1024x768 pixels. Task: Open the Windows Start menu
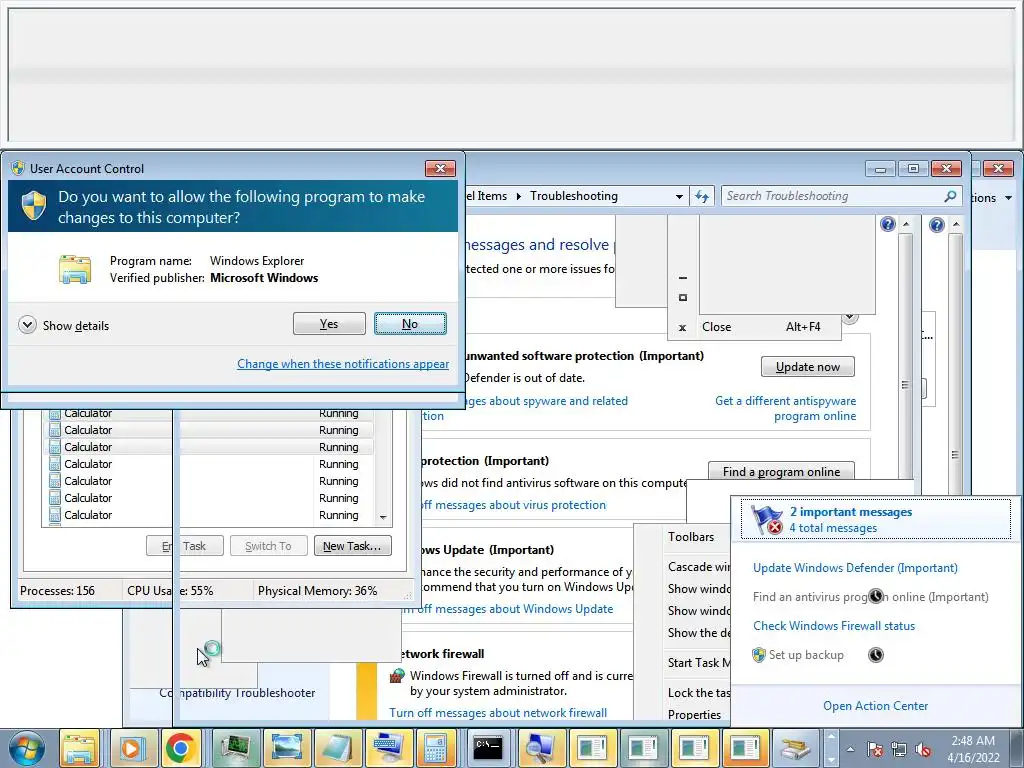24,748
